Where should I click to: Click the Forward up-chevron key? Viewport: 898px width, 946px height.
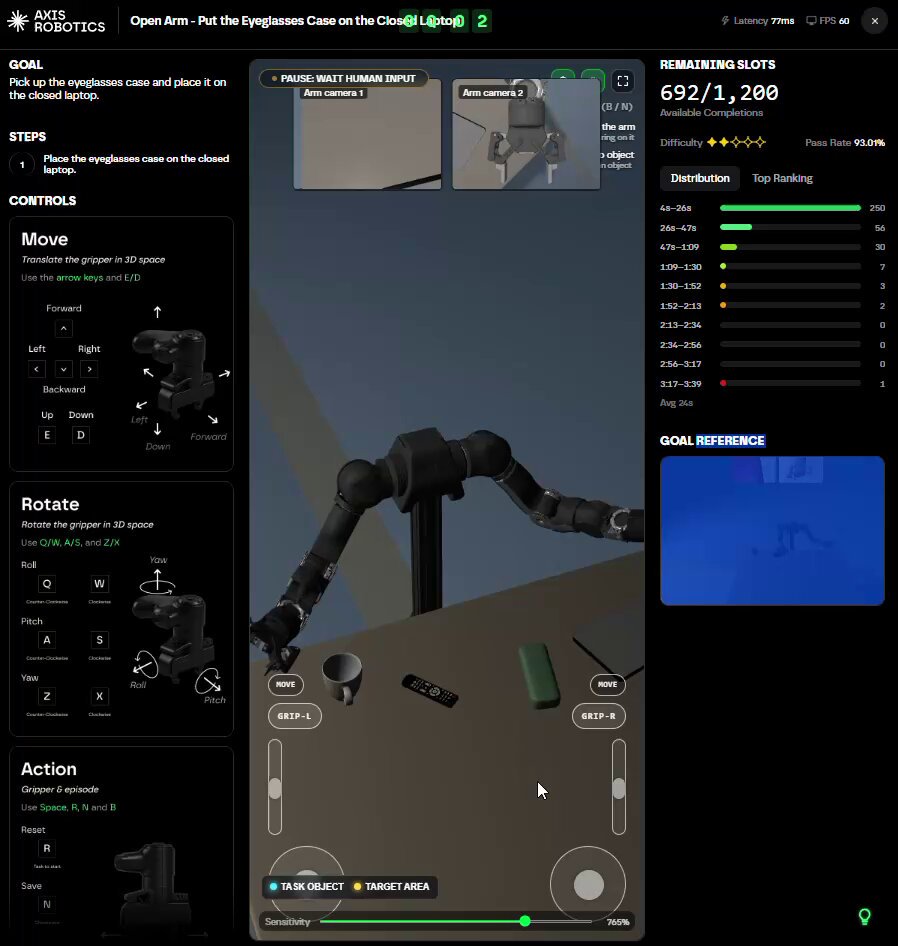coord(63,329)
